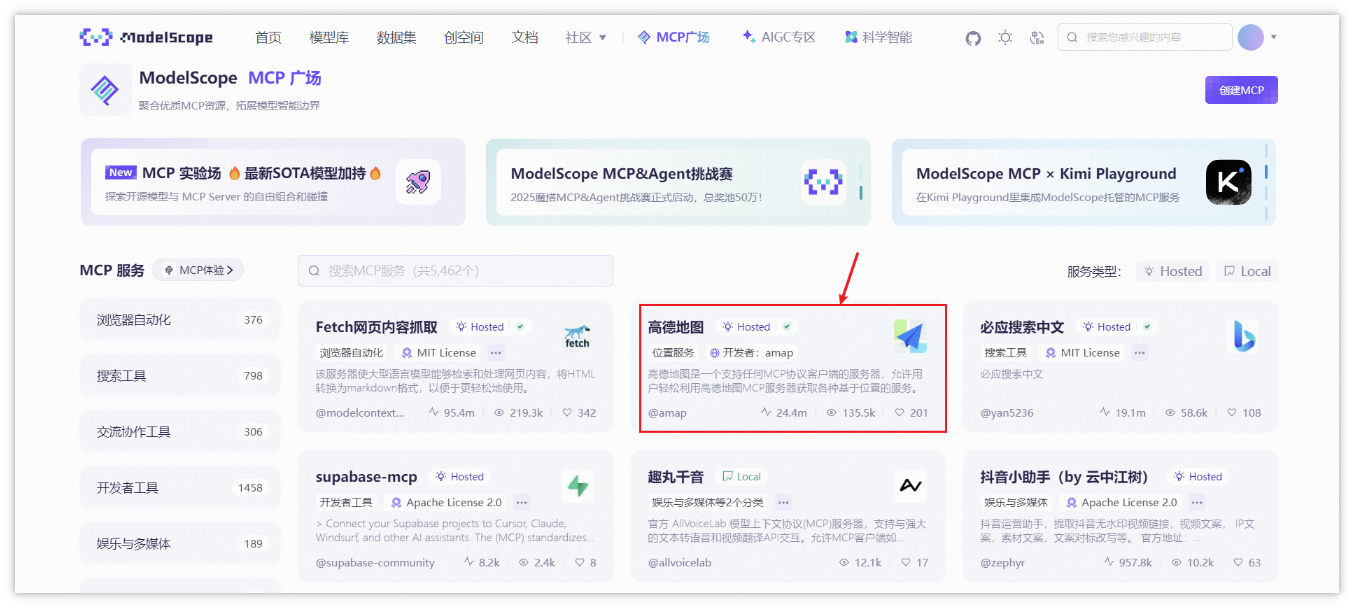This screenshot has width=1354, height=608.
Task: Click the @yan5236 author text
Action: coord(1007,412)
